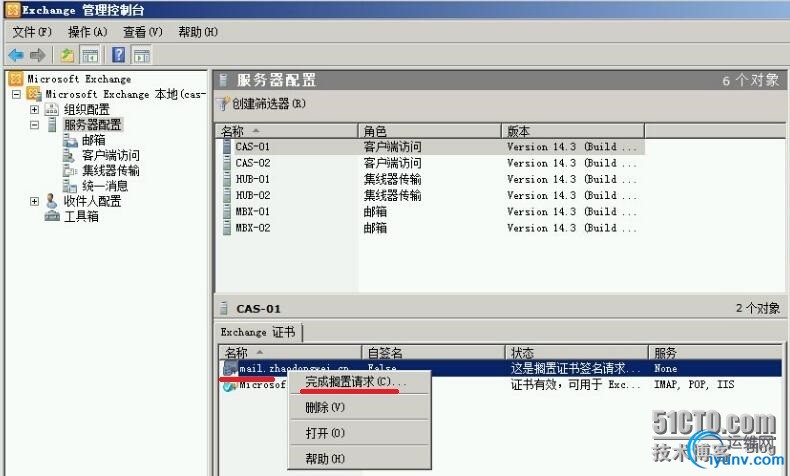Click the IMAP, POP, IIS services cell
Screen dimensions: 790x476
pyautogui.click(x=694, y=384)
